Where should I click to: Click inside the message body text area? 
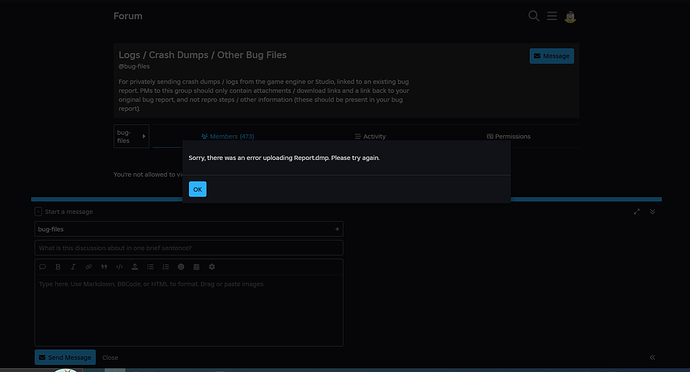[x=189, y=310]
